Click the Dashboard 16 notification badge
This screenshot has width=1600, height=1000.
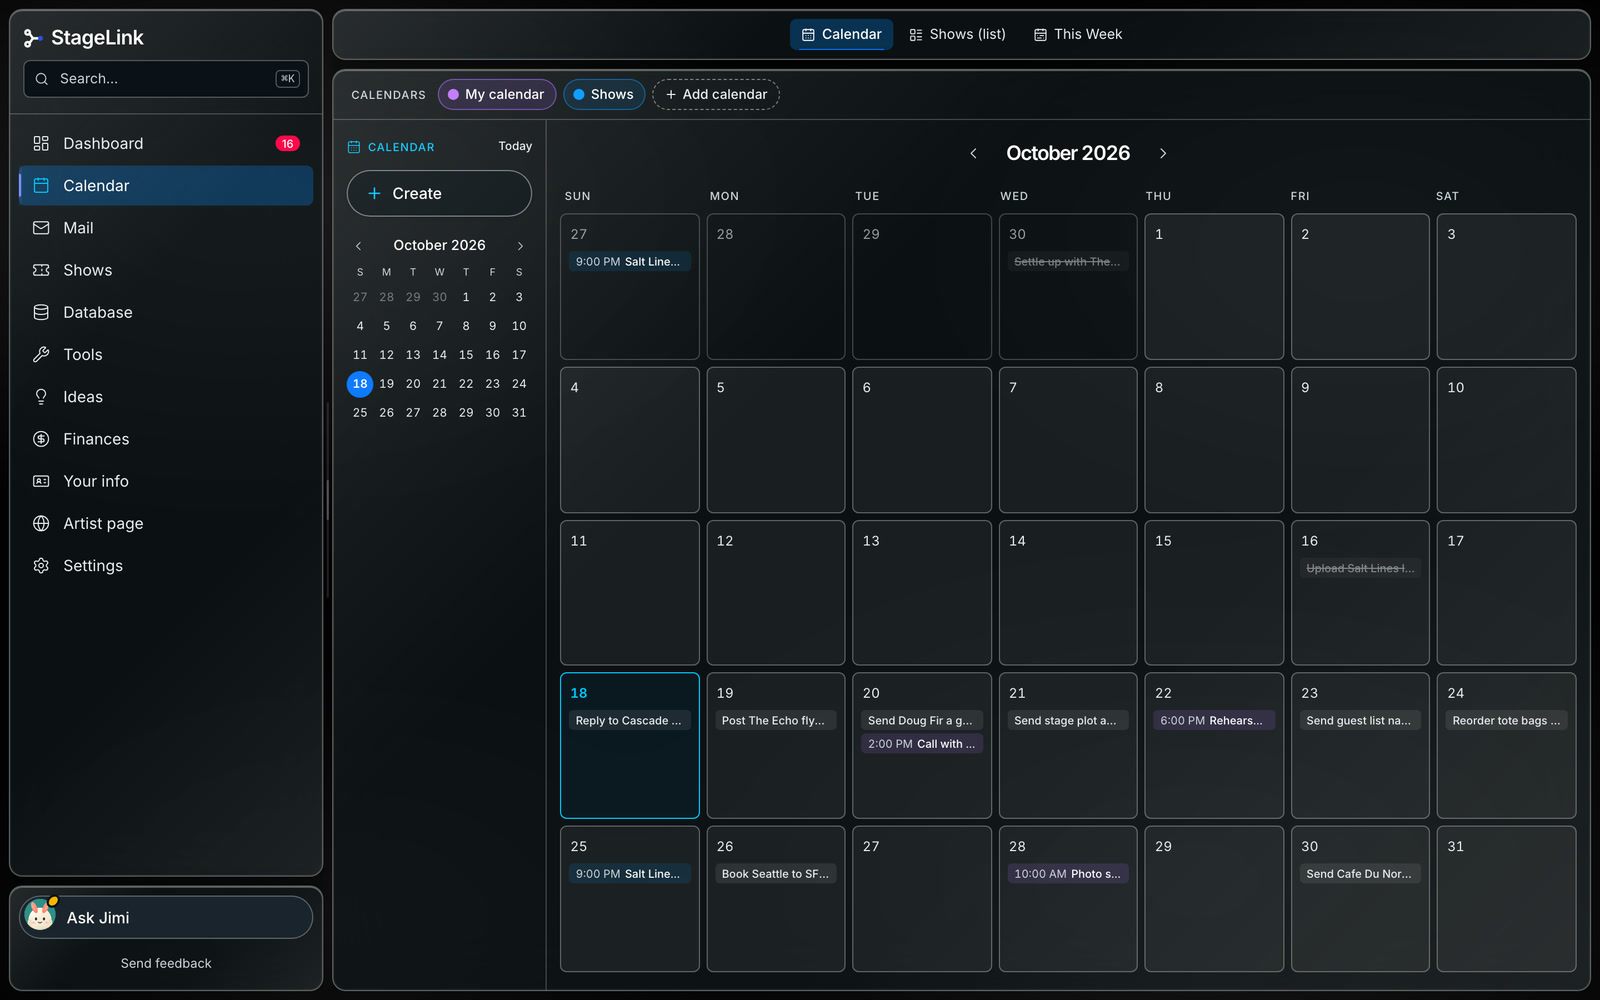pos(287,144)
